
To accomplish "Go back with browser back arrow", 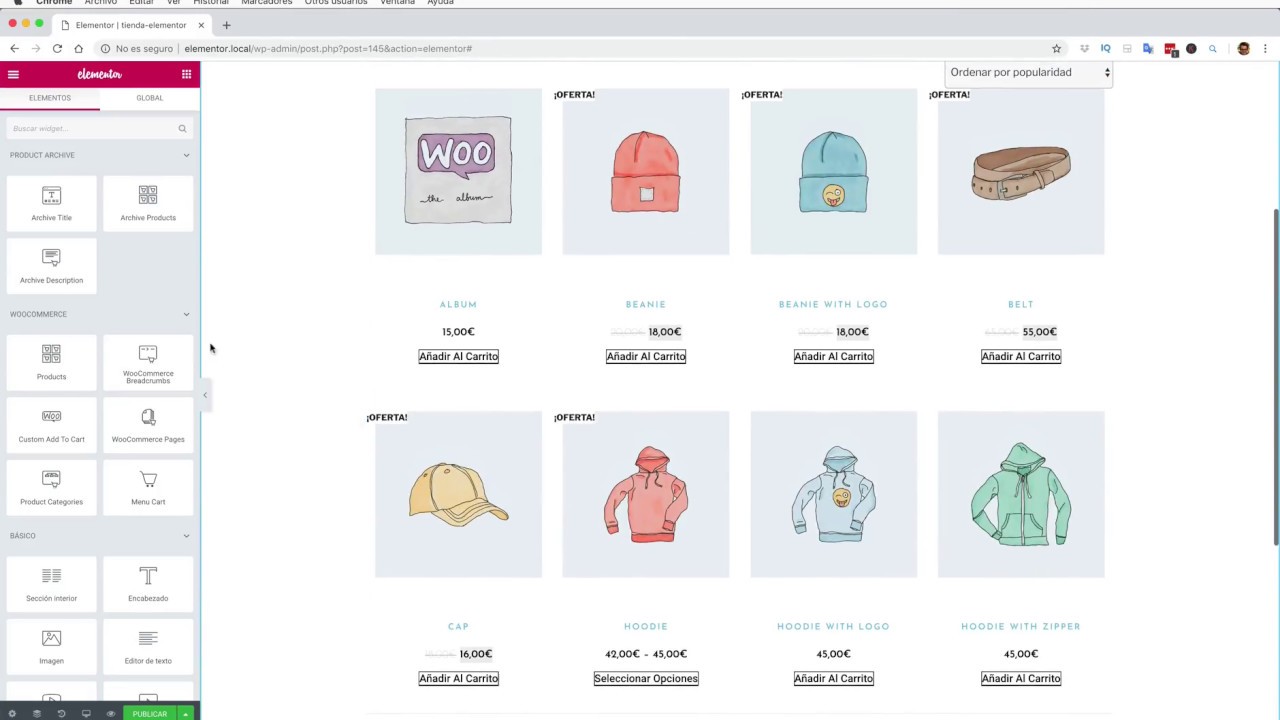I will [x=14, y=48].
